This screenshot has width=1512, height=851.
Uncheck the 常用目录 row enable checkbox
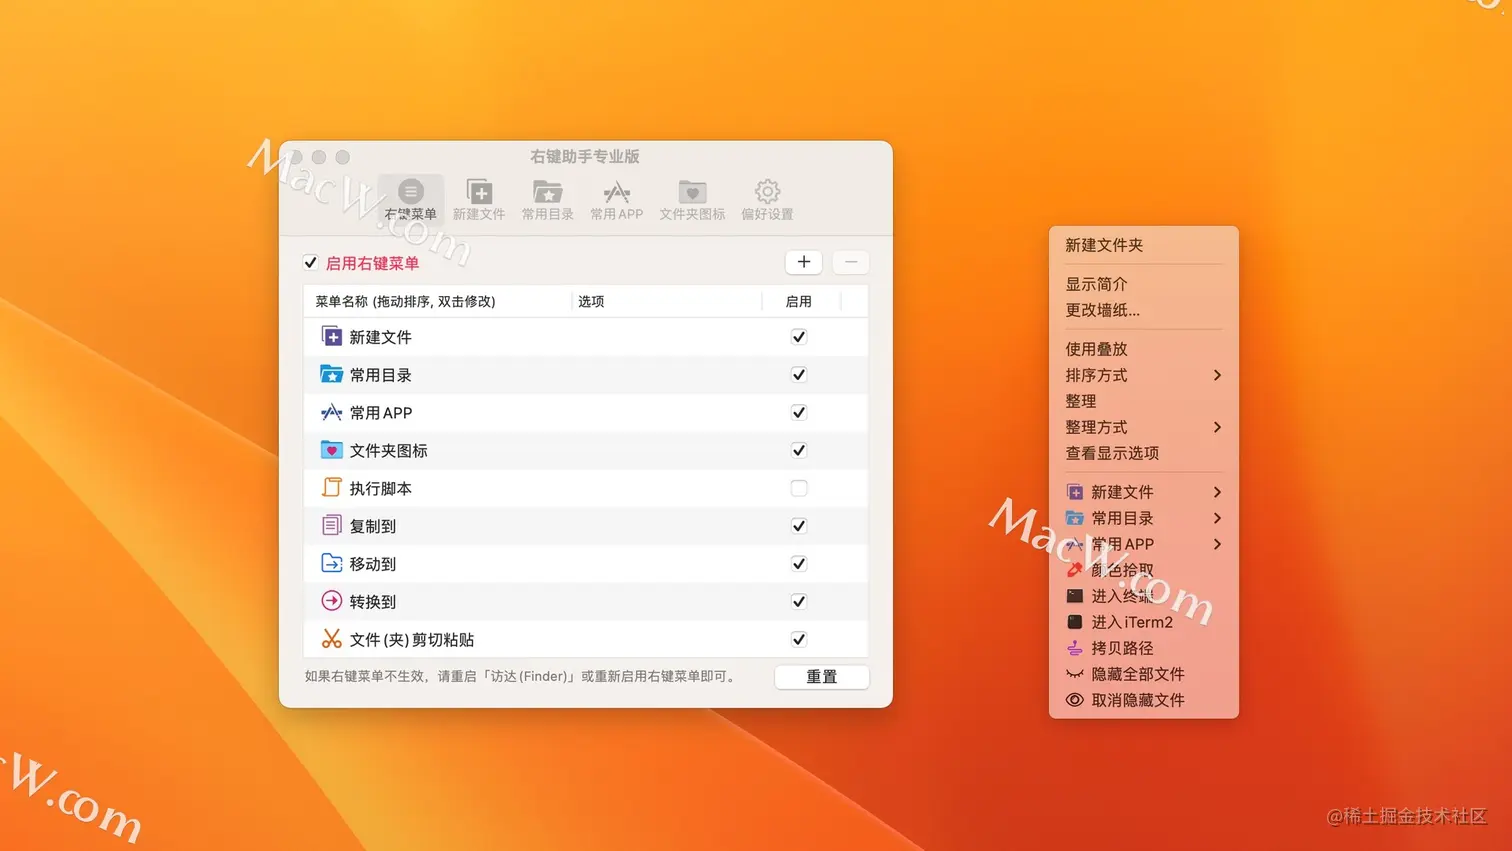798,375
